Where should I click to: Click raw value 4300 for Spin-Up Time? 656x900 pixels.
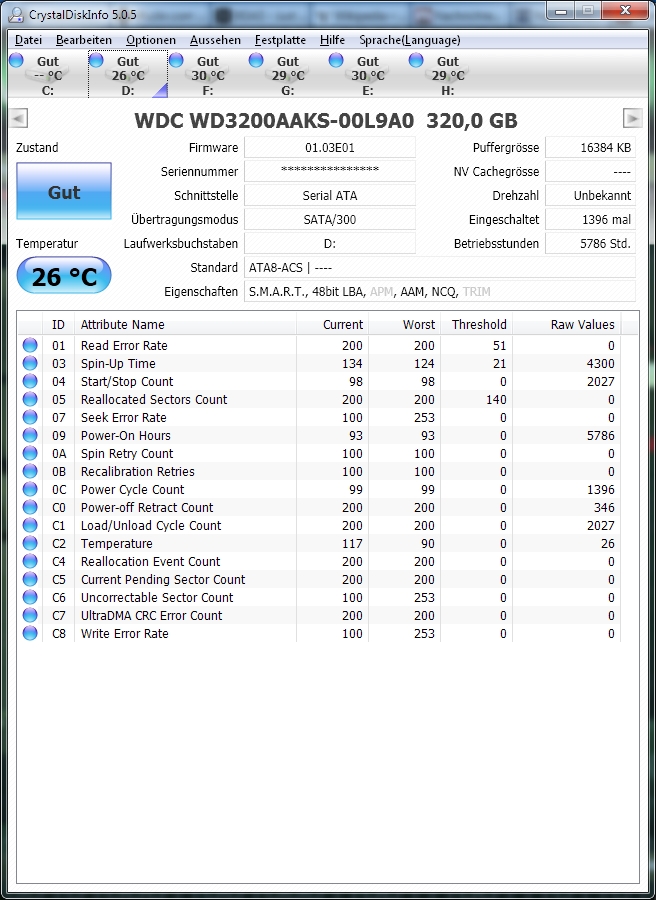[600, 363]
